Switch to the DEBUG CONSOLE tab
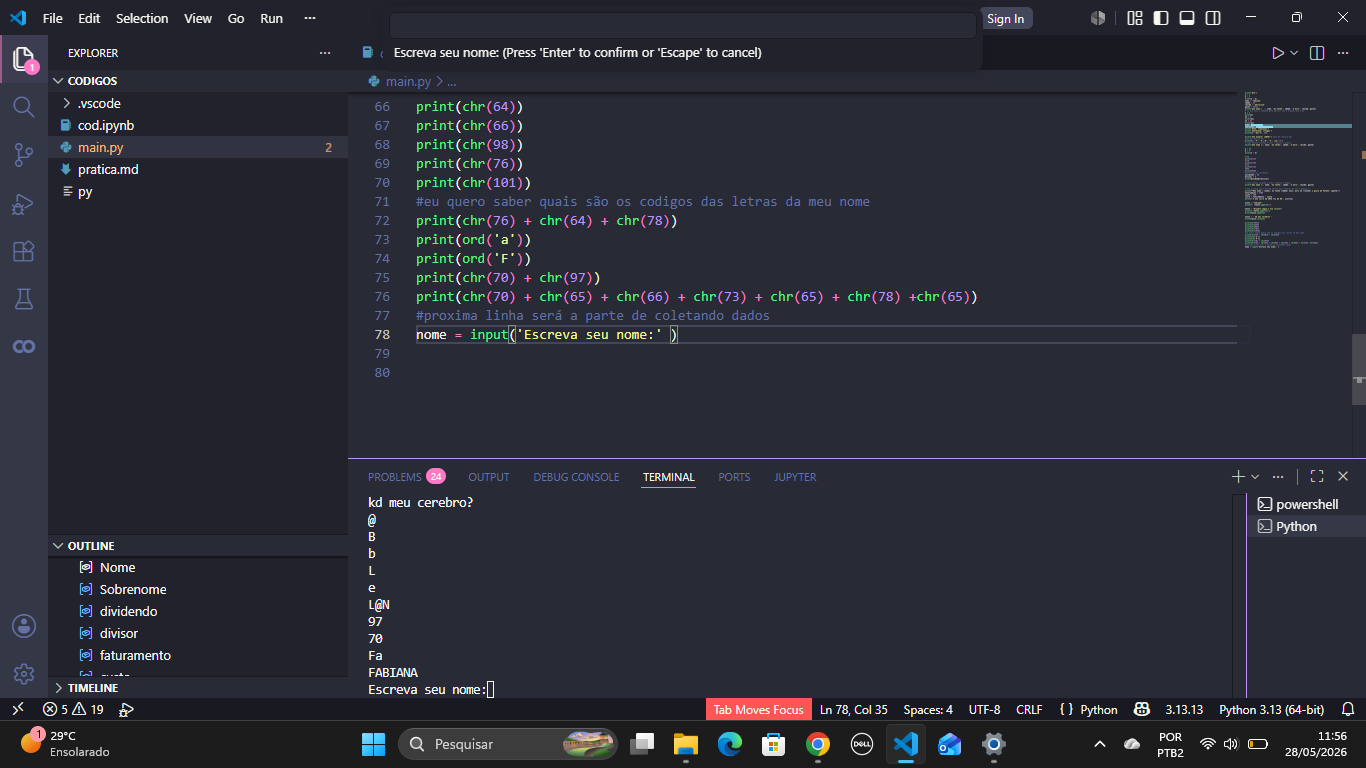 coord(576,477)
